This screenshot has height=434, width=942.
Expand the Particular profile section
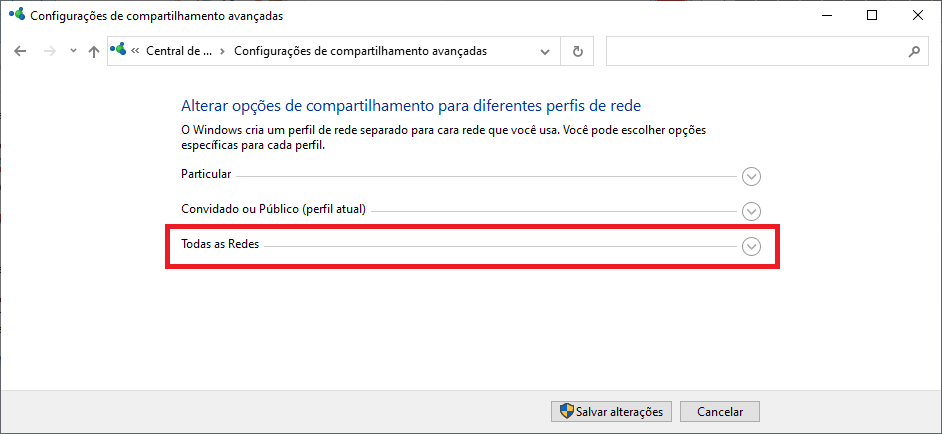[x=752, y=177]
